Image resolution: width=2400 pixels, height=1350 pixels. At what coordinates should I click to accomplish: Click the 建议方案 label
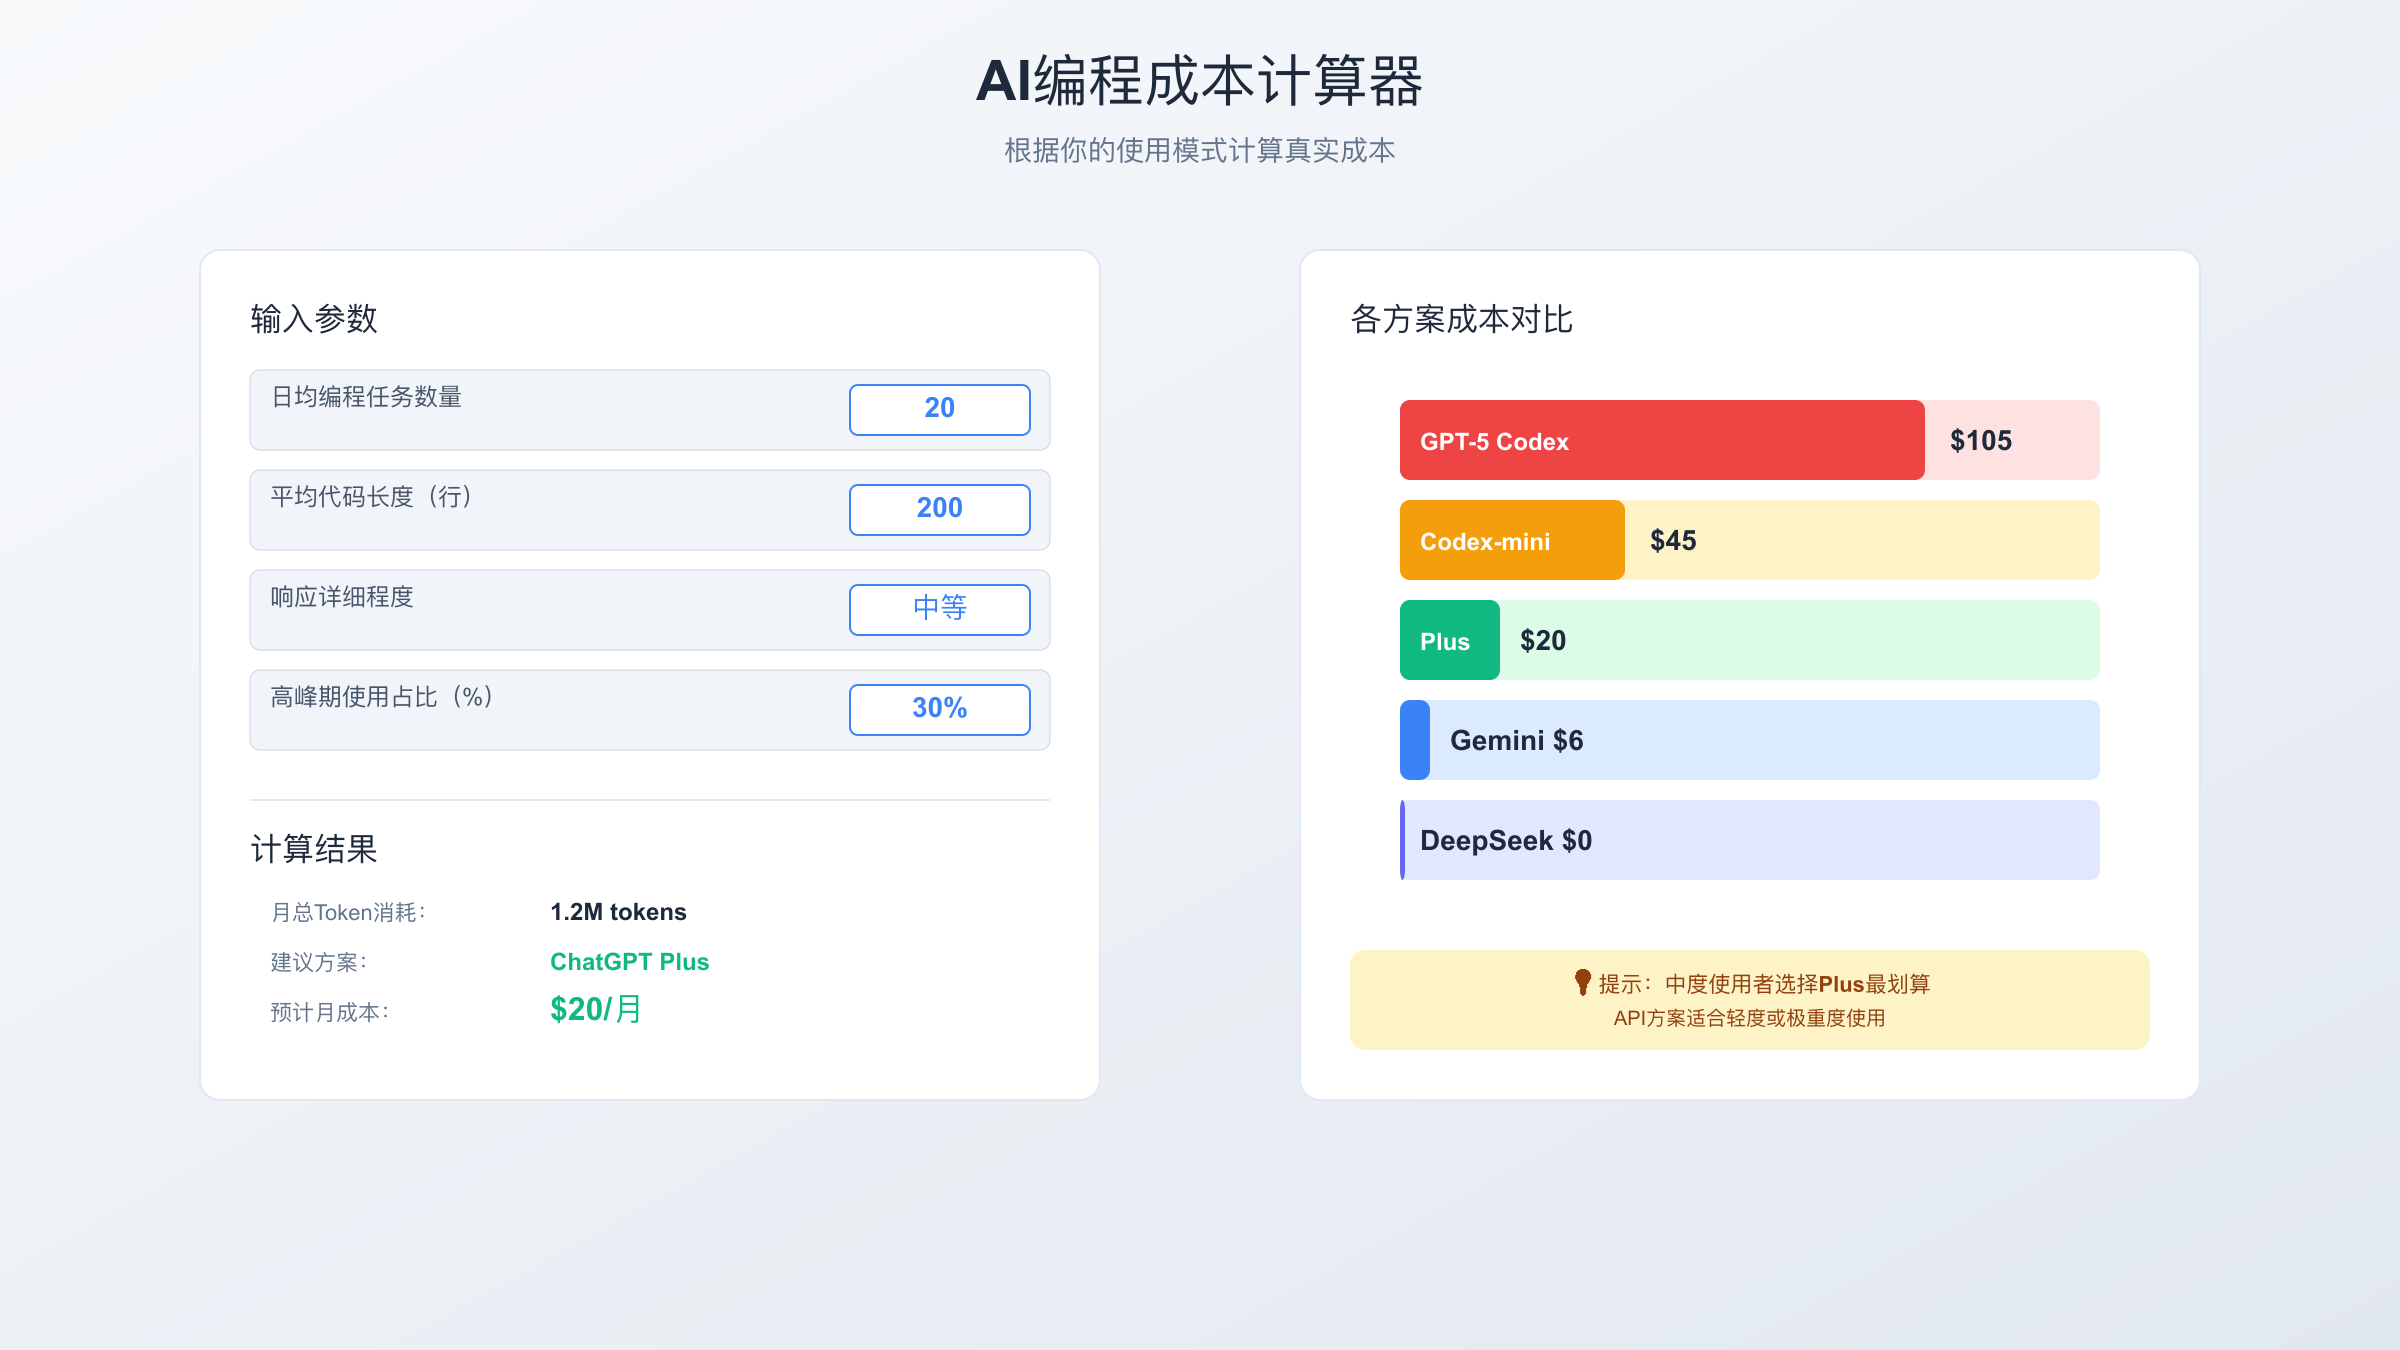click(x=320, y=962)
